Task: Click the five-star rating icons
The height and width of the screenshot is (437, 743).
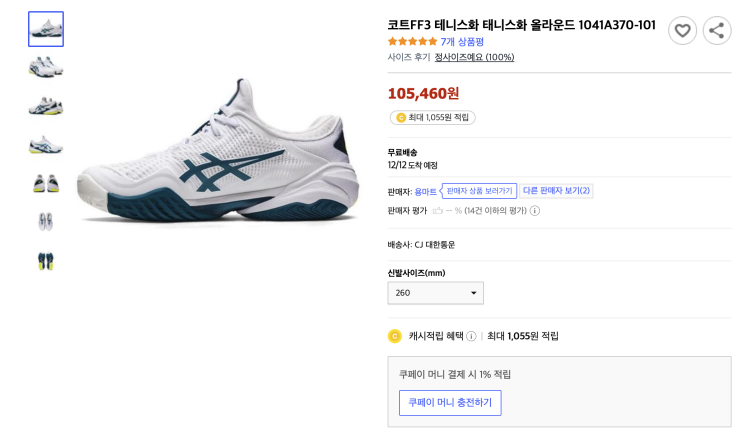Action: [412, 42]
